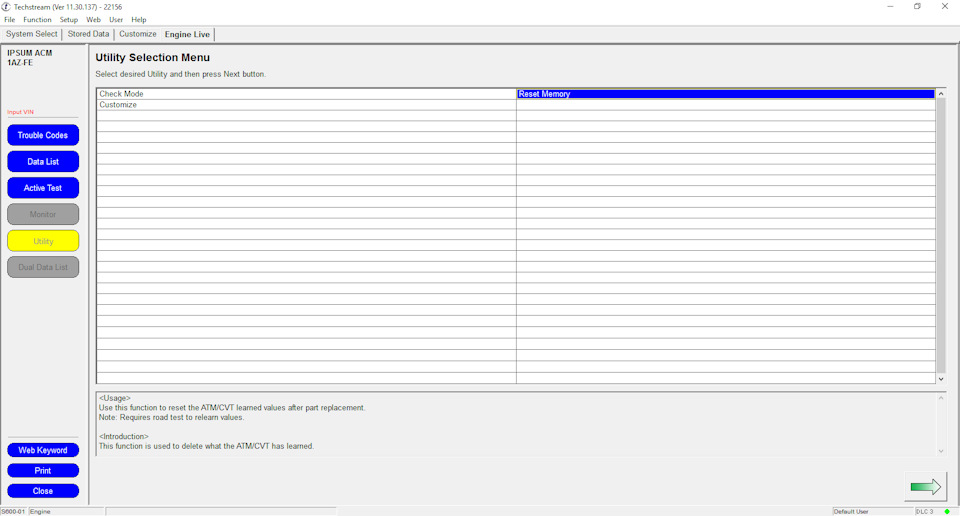The width and height of the screenshot is (960, 516).
Task: Click the green Next arrow button
Action: (925, 487)
